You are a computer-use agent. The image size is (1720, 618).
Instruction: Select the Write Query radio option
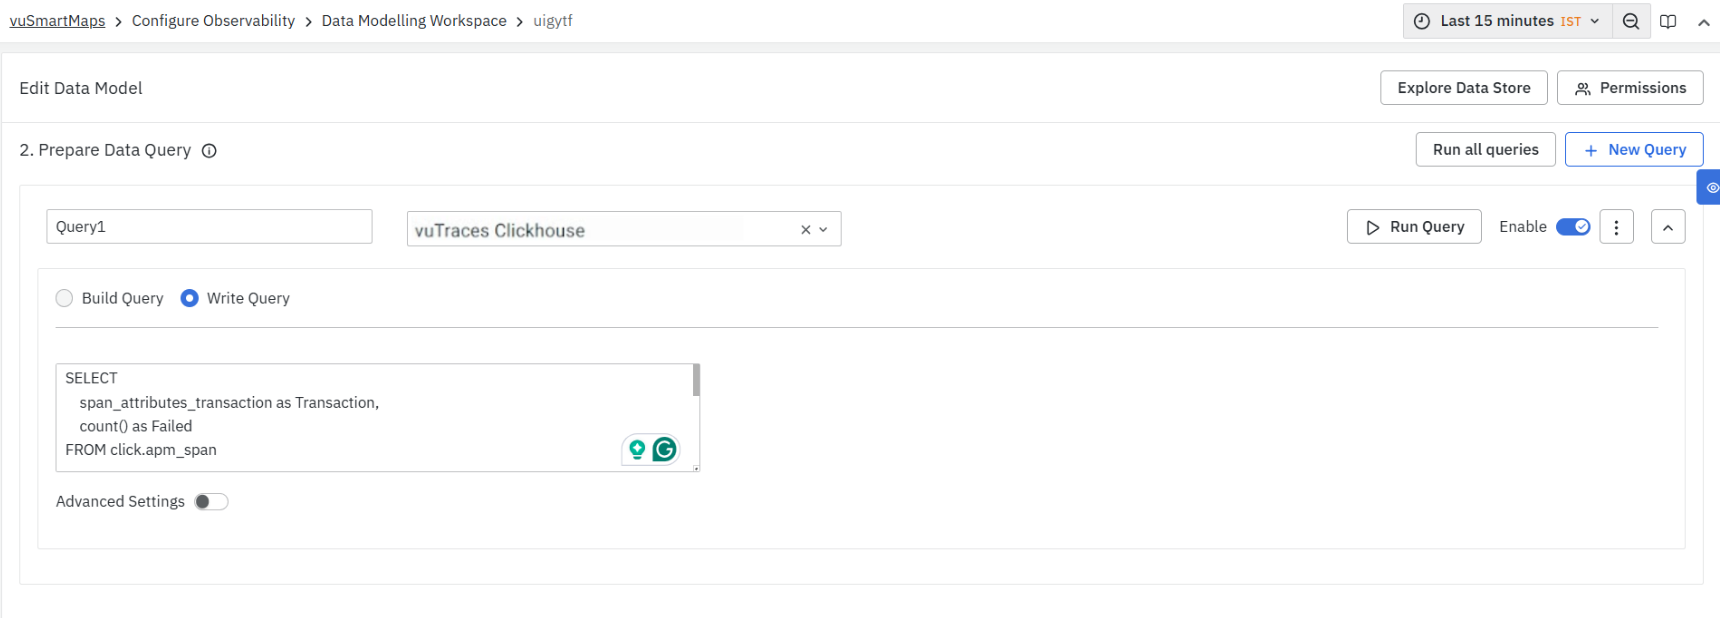(190, 298)
